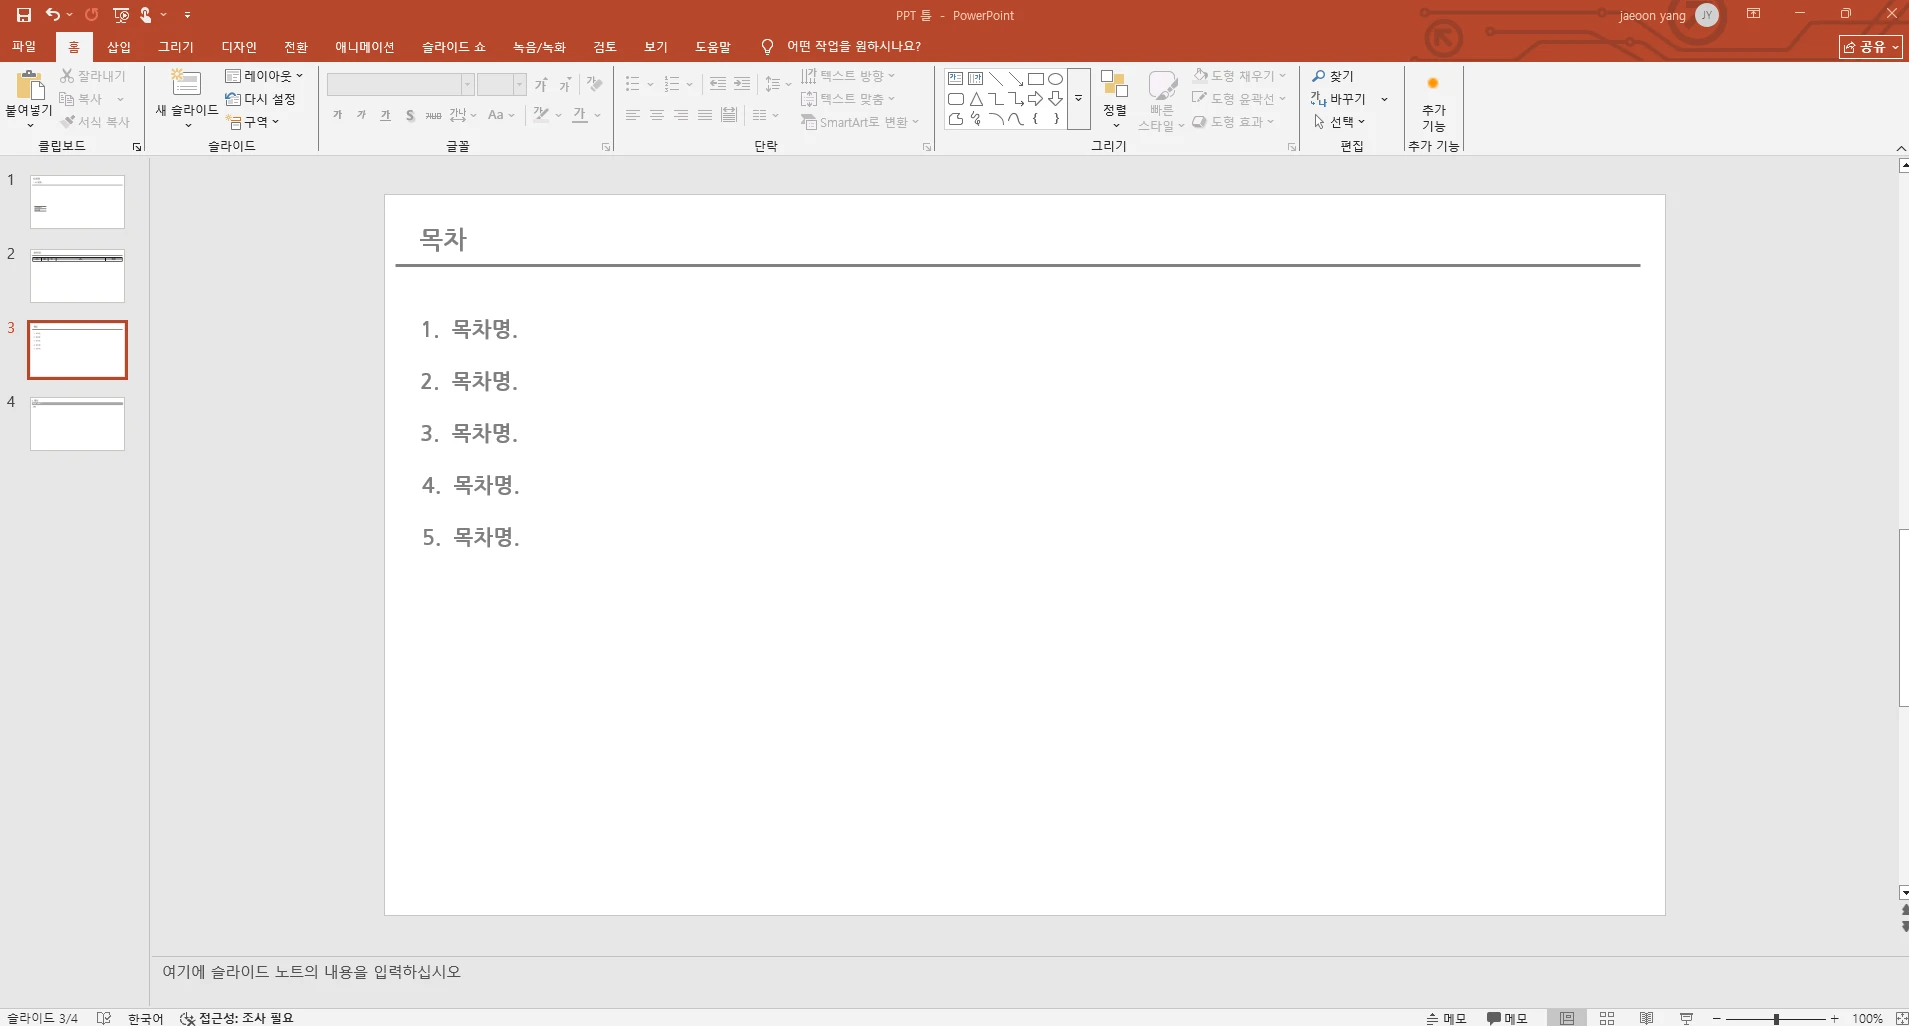Toggle strikethrough formatting button

click(x=434, y=115)
